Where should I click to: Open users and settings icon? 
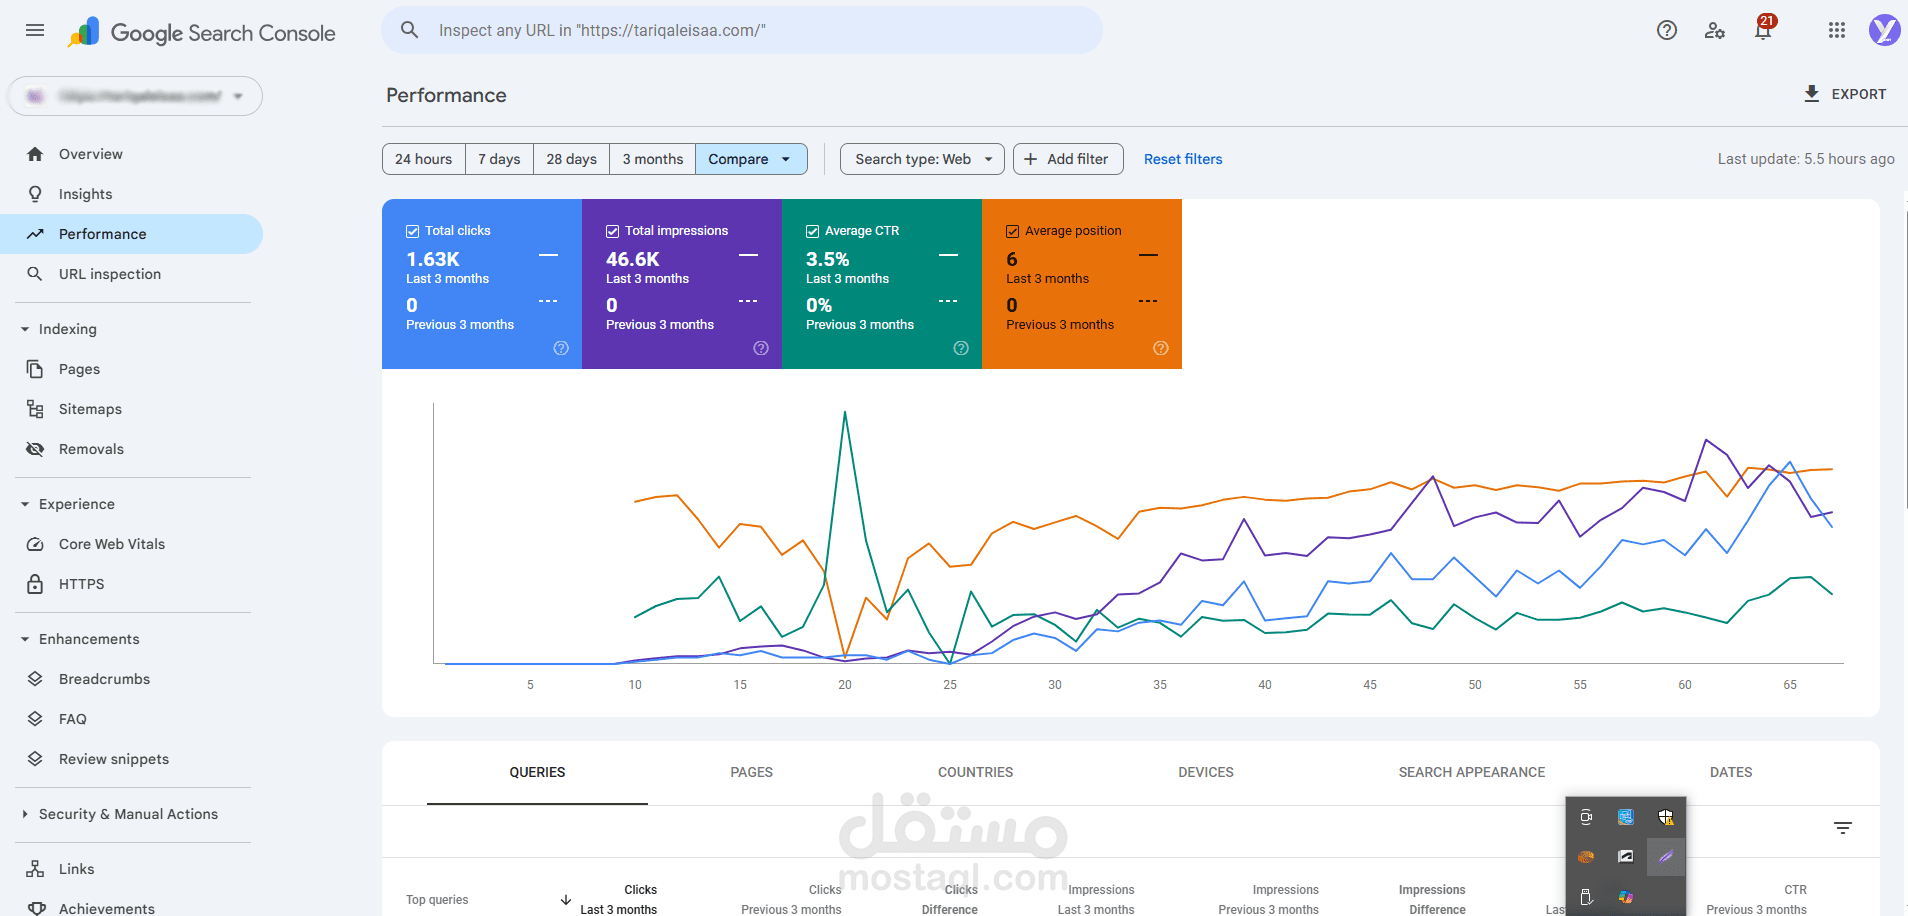[1714, 30]
